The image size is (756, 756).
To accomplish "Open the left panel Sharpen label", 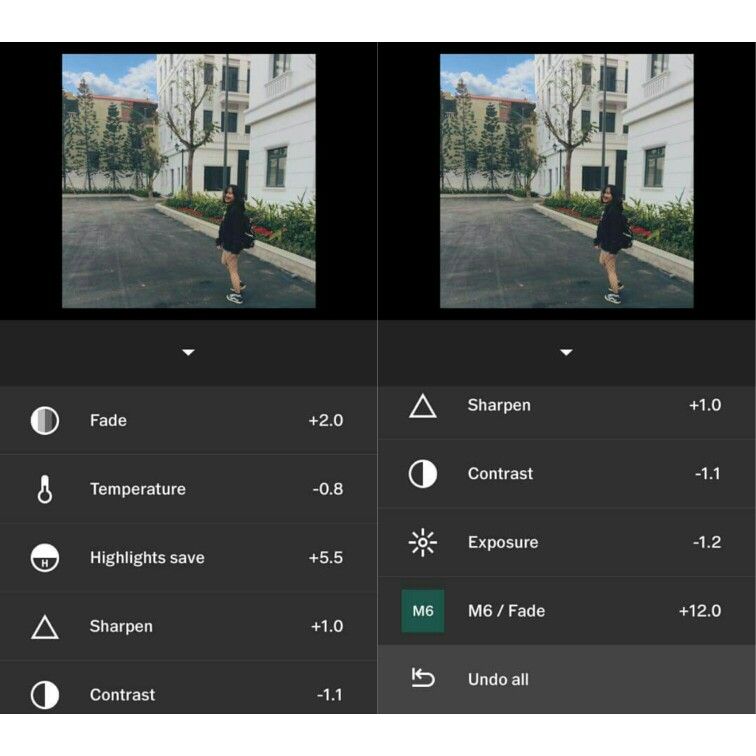I will [121, 626].
